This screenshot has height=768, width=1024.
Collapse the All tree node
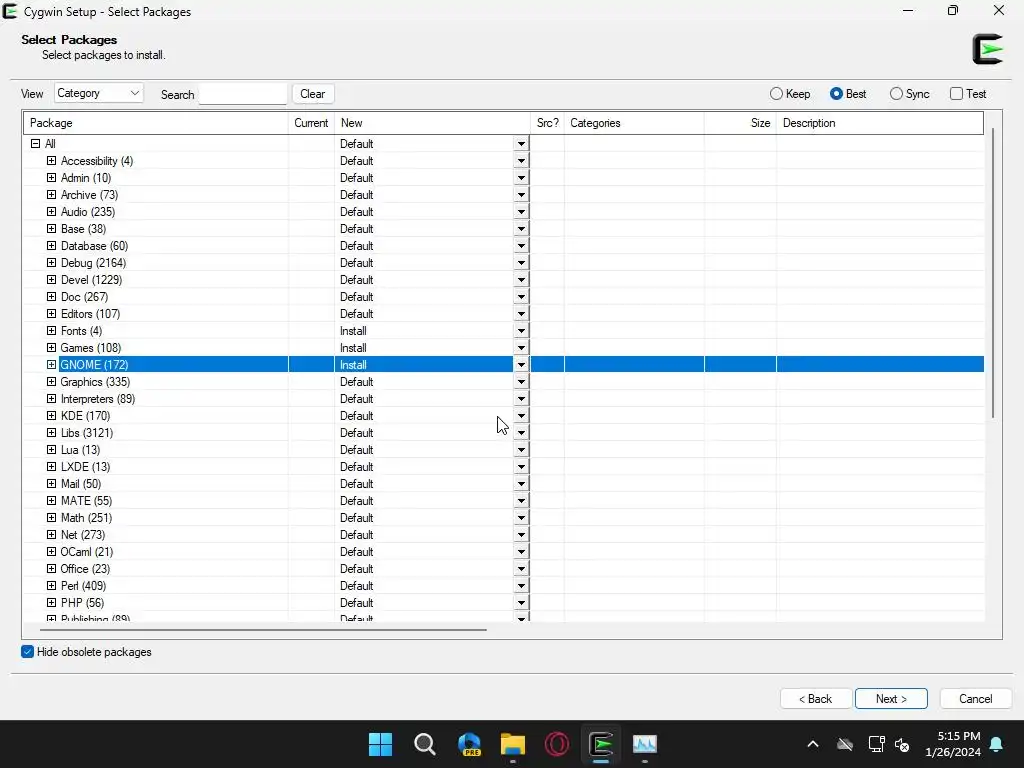tap(35, 144)
